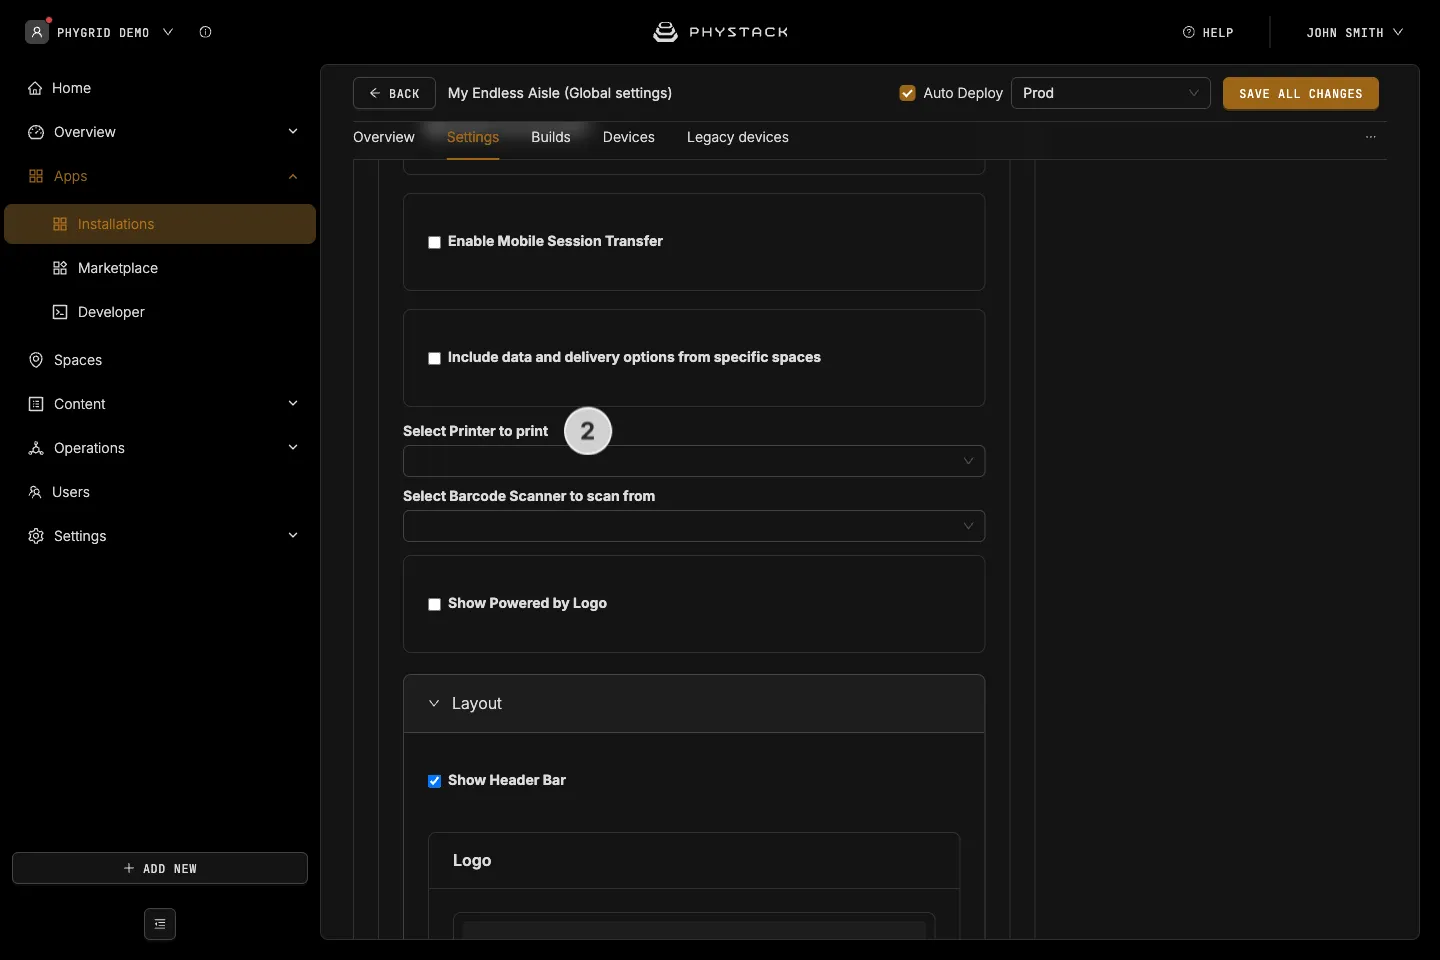Collapse the Apps sidebar chevron
Viewport: 1440px width, 960px height.
pos(293,177)
